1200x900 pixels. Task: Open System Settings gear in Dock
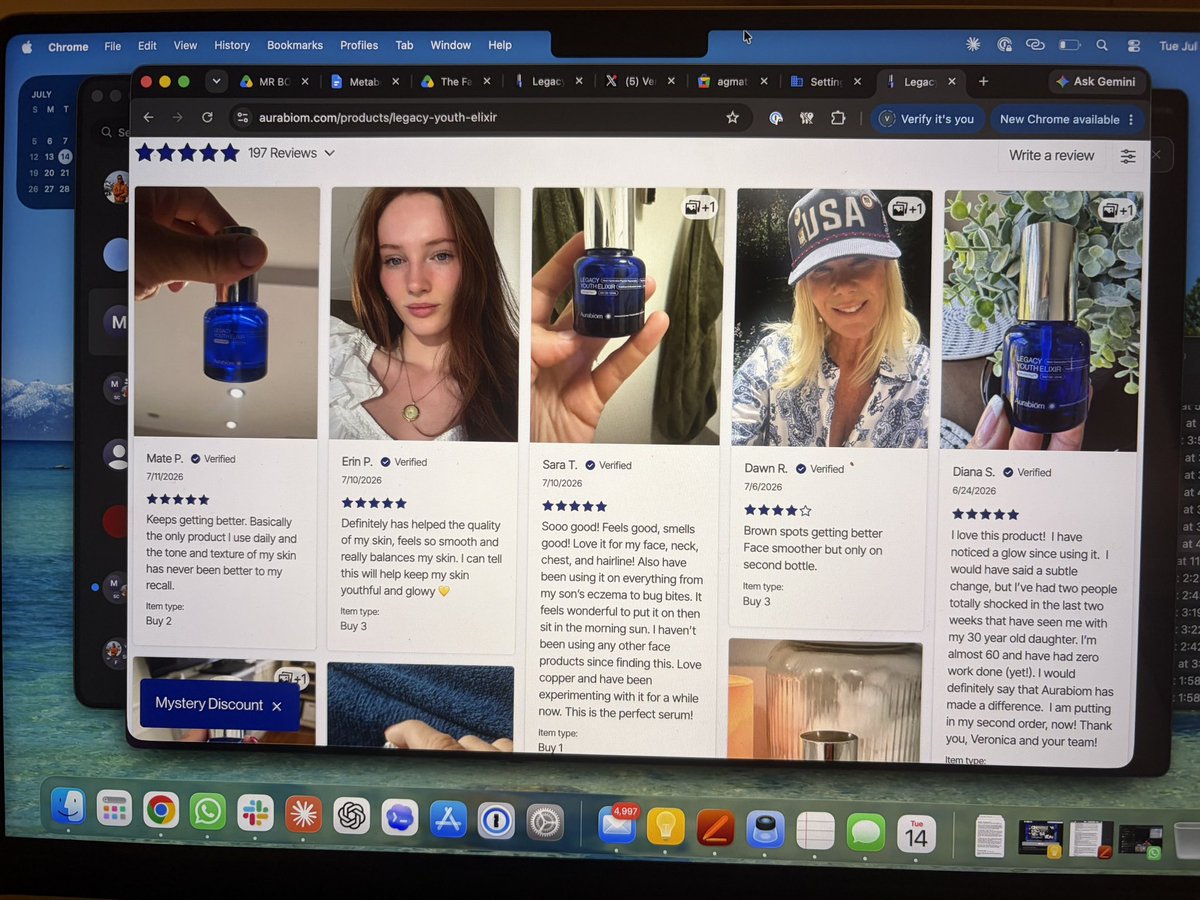tap(545, 823)
